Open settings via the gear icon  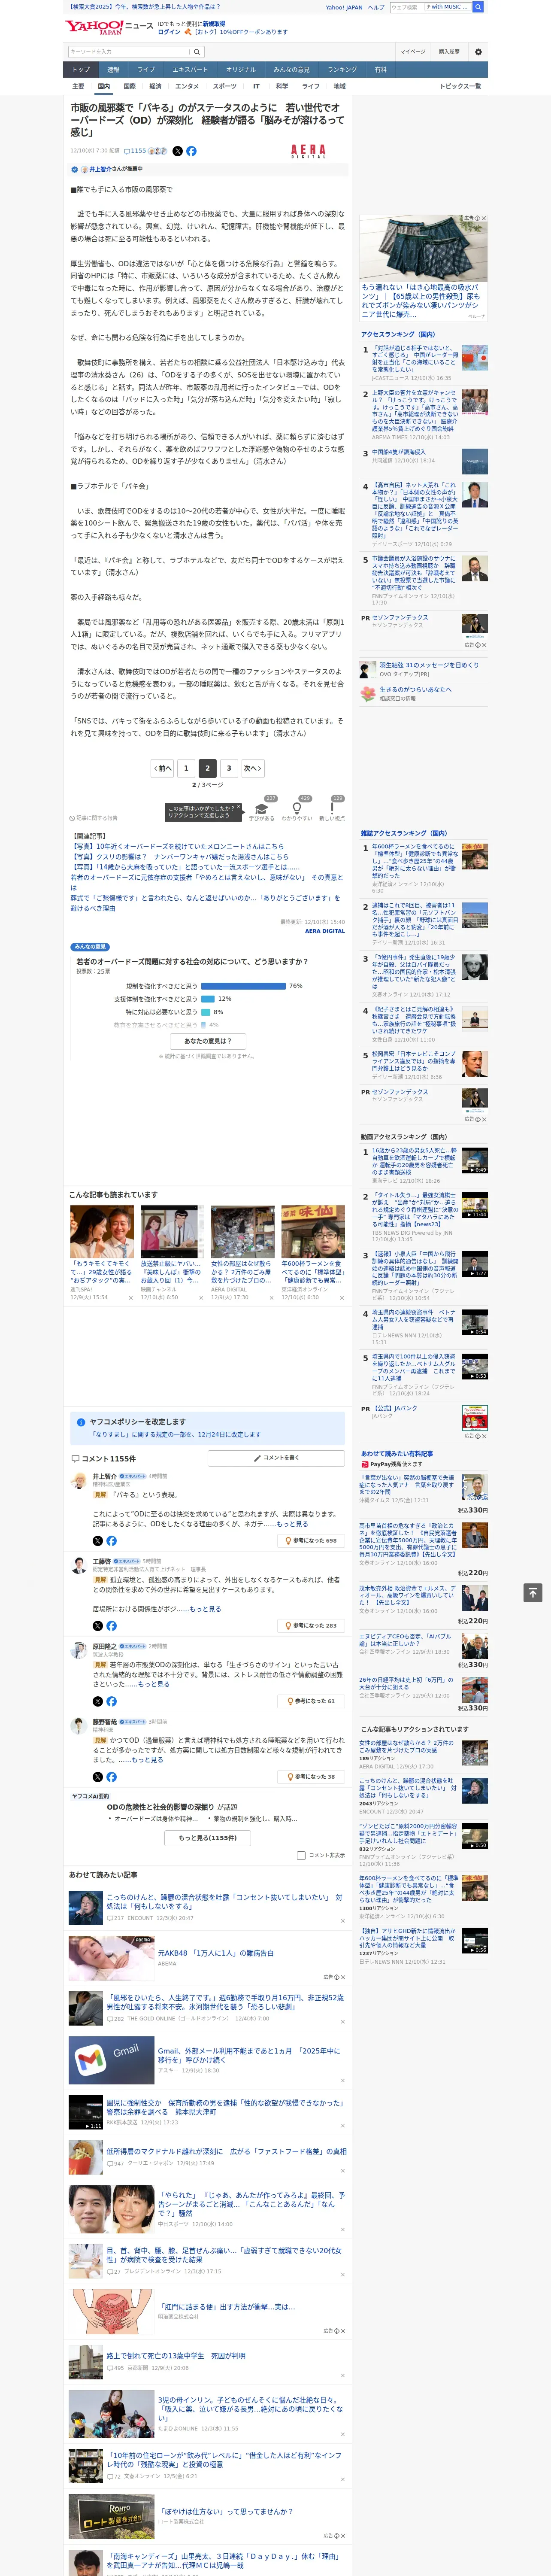click(x=478, y=52)
